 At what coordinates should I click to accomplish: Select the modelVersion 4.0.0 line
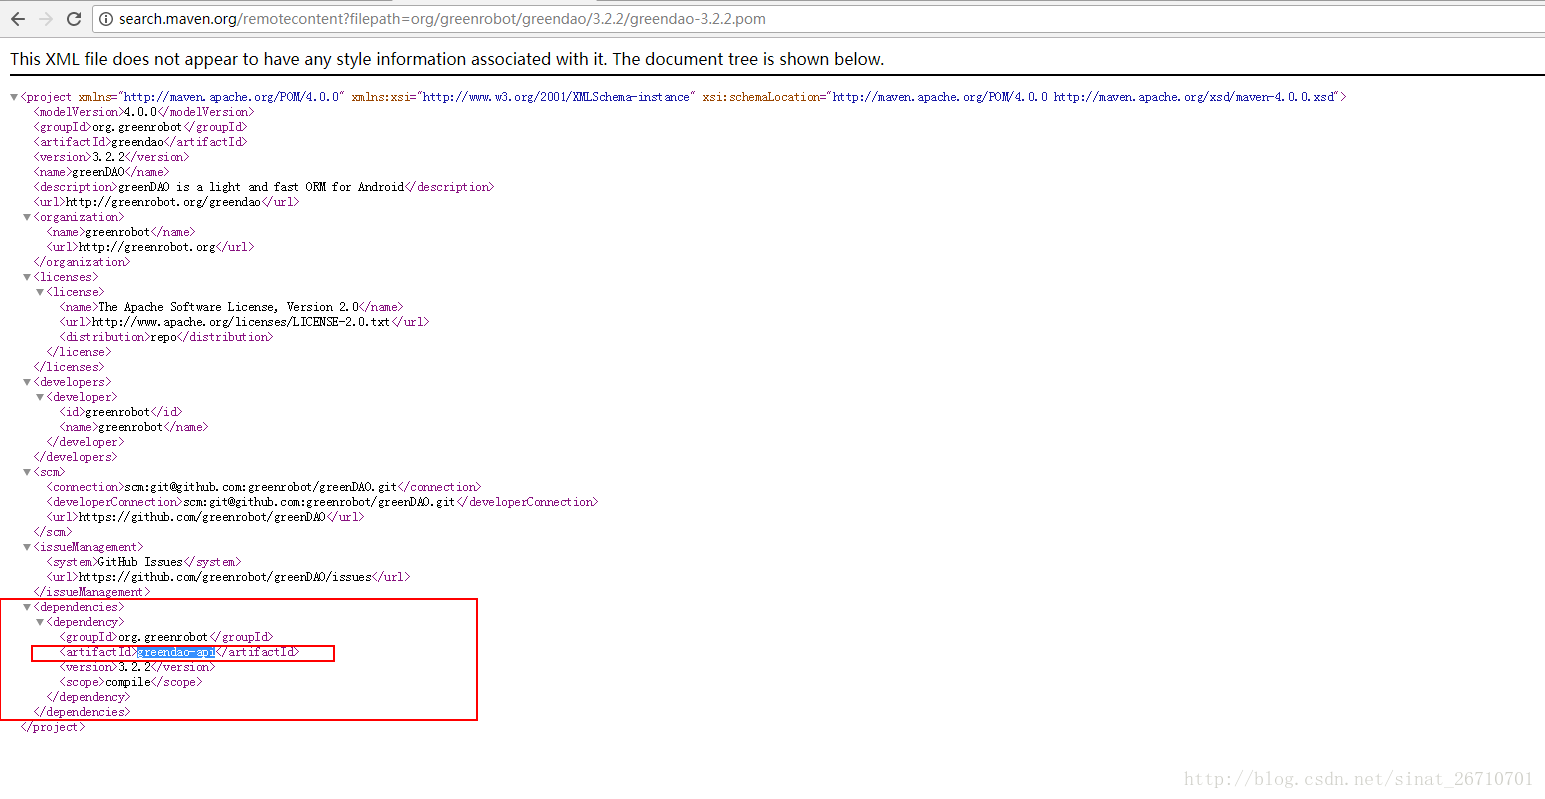[142, 112]
